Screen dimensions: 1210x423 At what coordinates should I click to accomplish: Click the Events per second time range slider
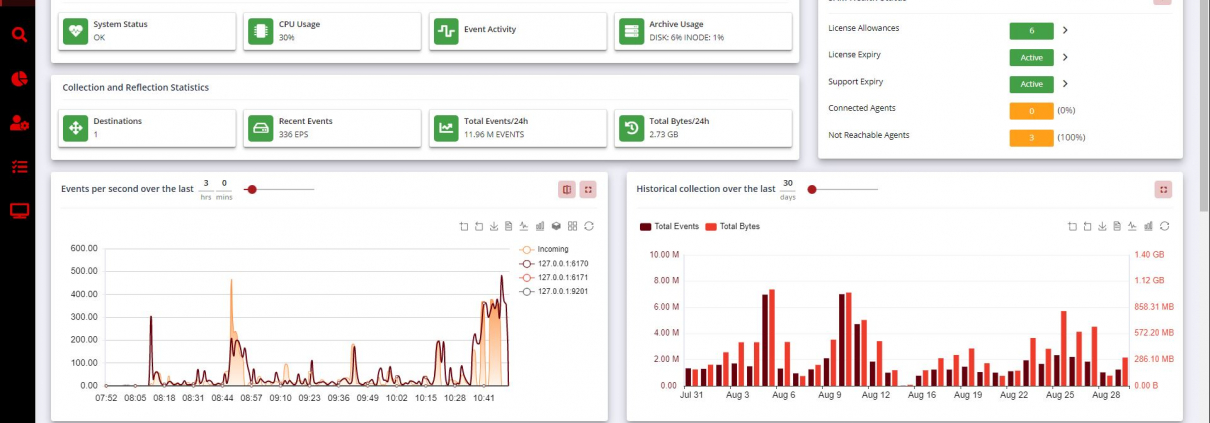click(280, 189)
